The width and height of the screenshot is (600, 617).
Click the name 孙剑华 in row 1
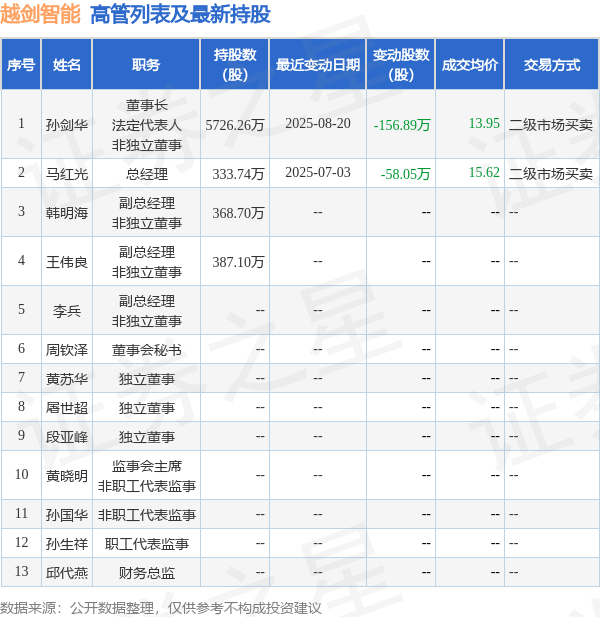[66, 125]
